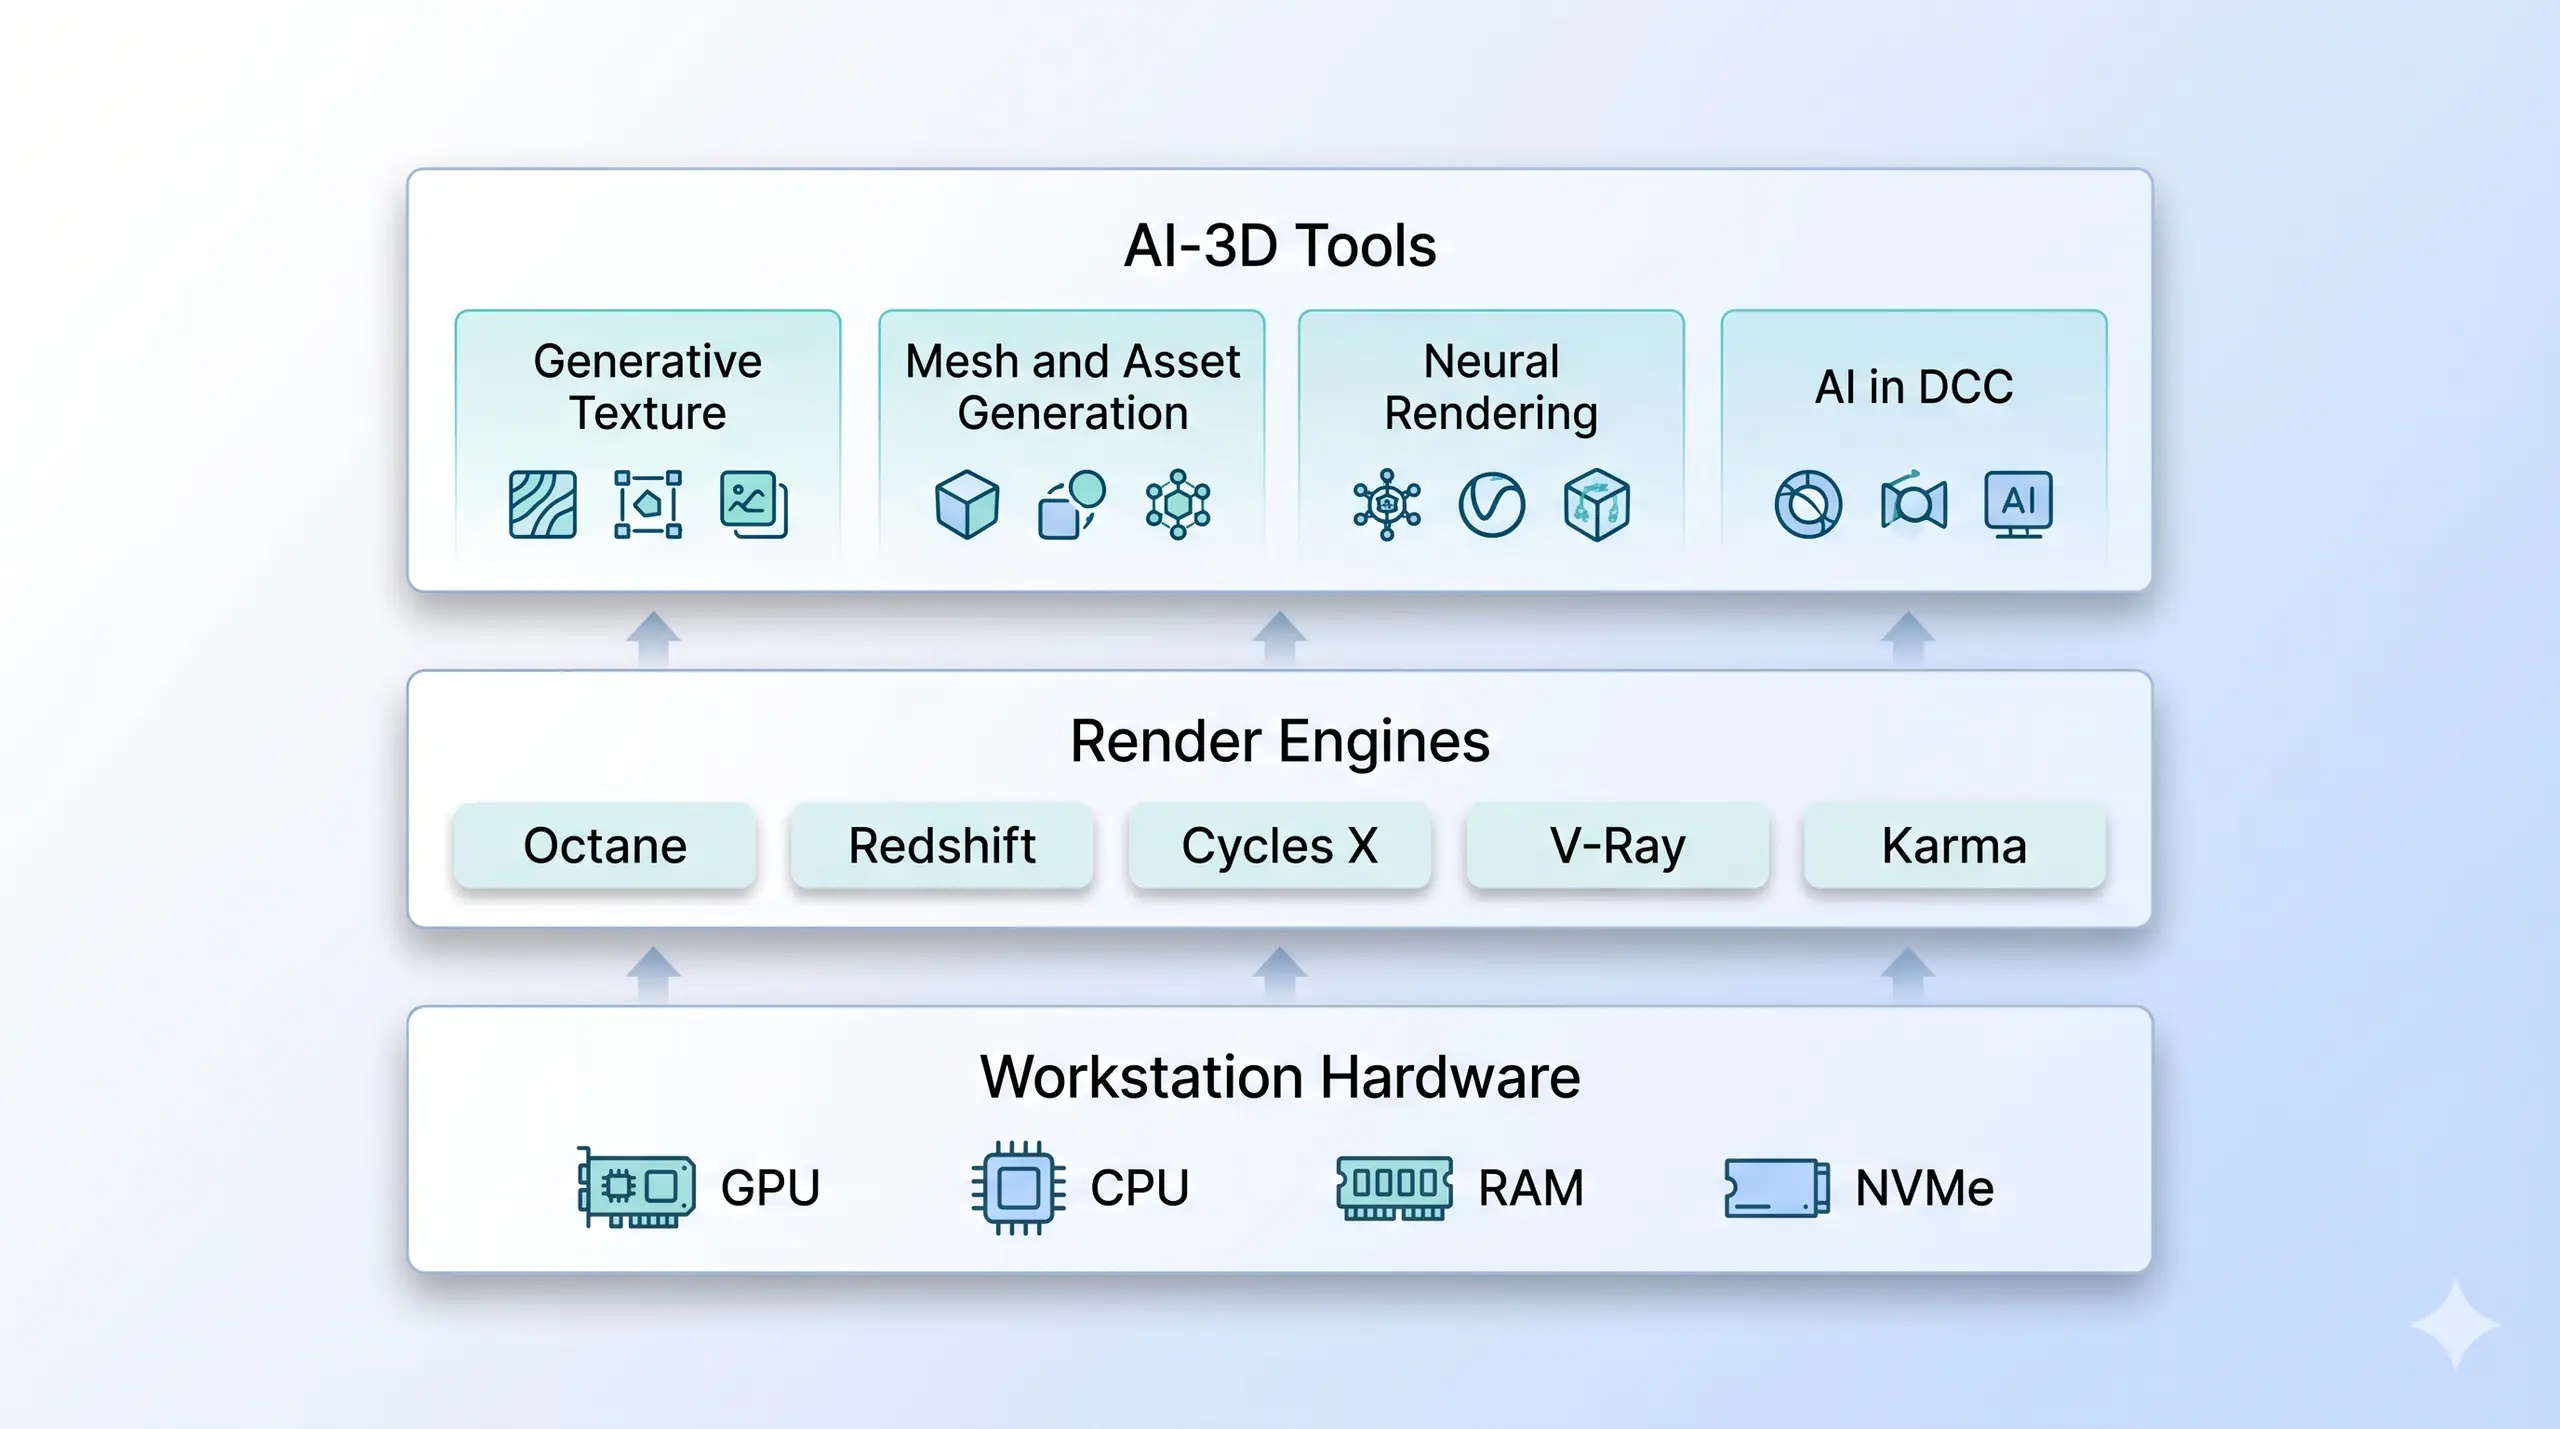This screenshot has height=1429, width=2560.
Task: Click the GPU graphics card icon
Action: (x=636, y=1187)
